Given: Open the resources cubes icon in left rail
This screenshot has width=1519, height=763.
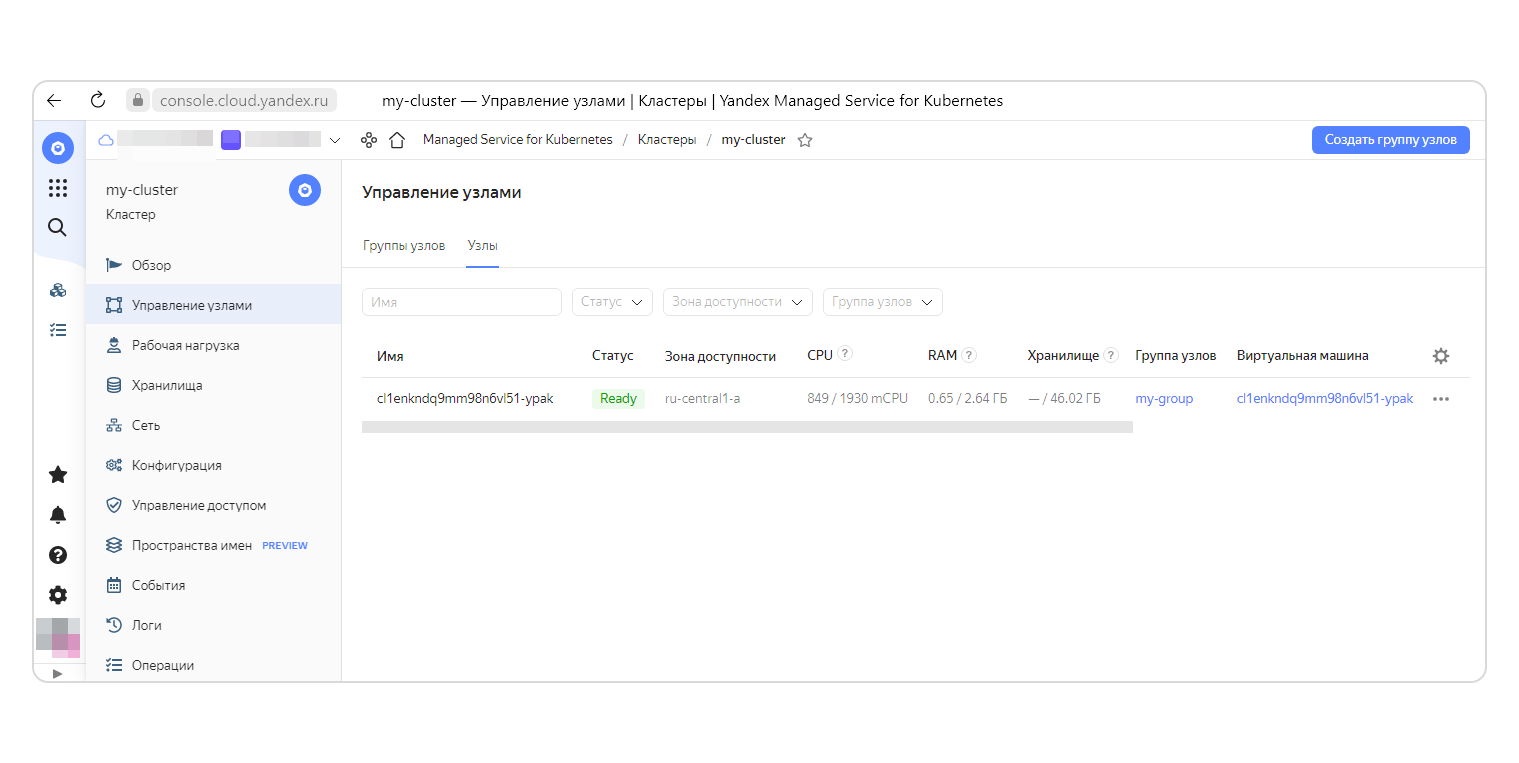Looking at the screenshot, I should tap(58, 290).
